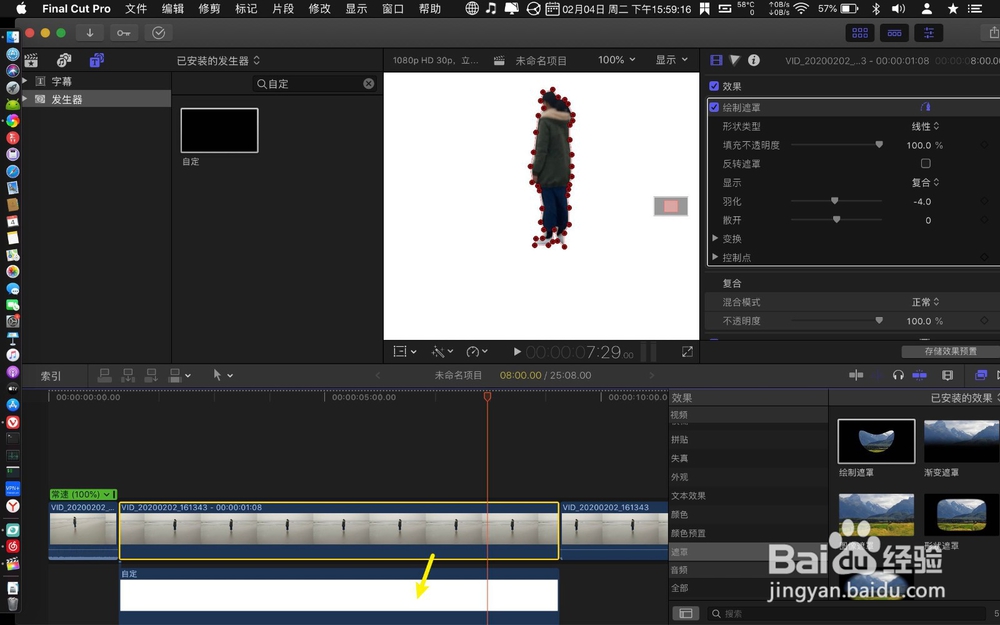This screenshot has width=1000, height=625.
Task: Open the timeline 索引 index button
Action: pyautogui.click(x=51, y=376)
